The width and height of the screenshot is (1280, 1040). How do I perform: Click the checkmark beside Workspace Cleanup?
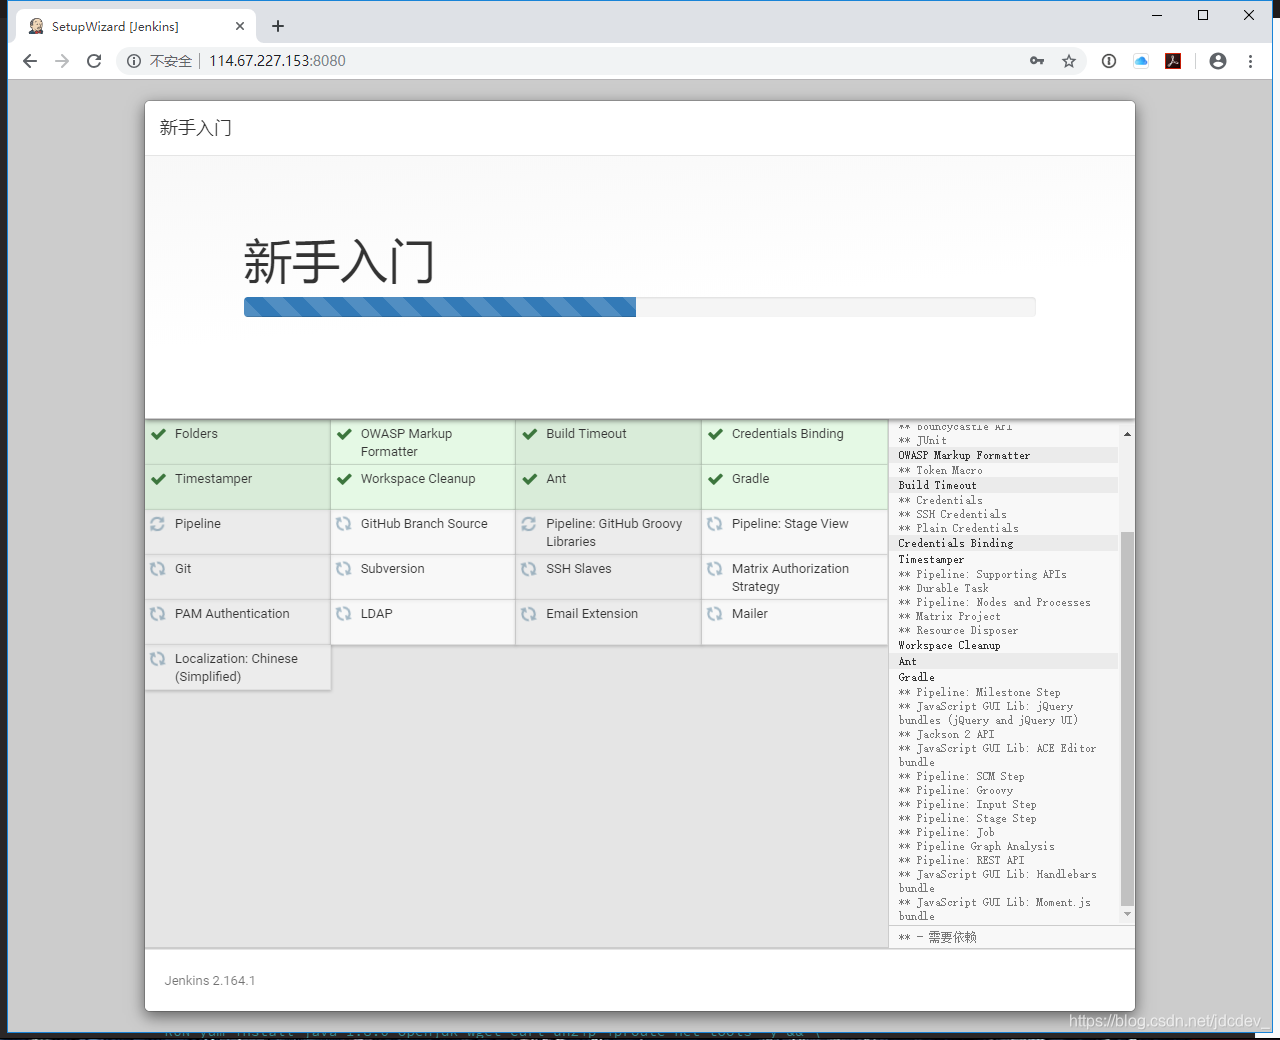pyautogui.click(x=344, y=479)
